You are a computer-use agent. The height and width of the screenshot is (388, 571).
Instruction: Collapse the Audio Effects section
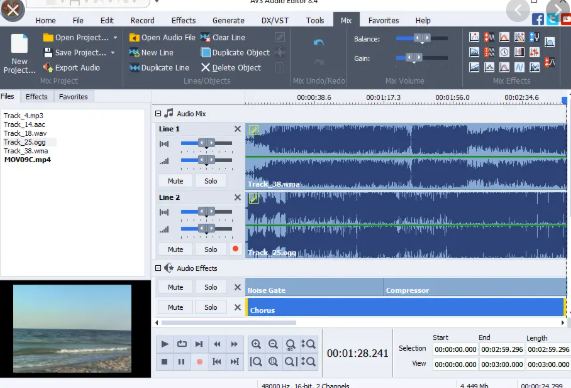coord(158,268)
